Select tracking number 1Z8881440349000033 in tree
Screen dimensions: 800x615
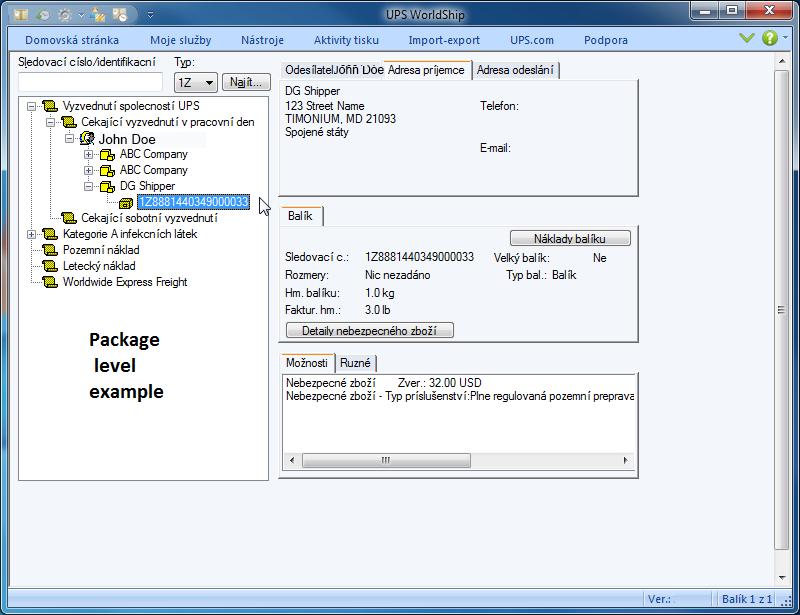[193, 202]
